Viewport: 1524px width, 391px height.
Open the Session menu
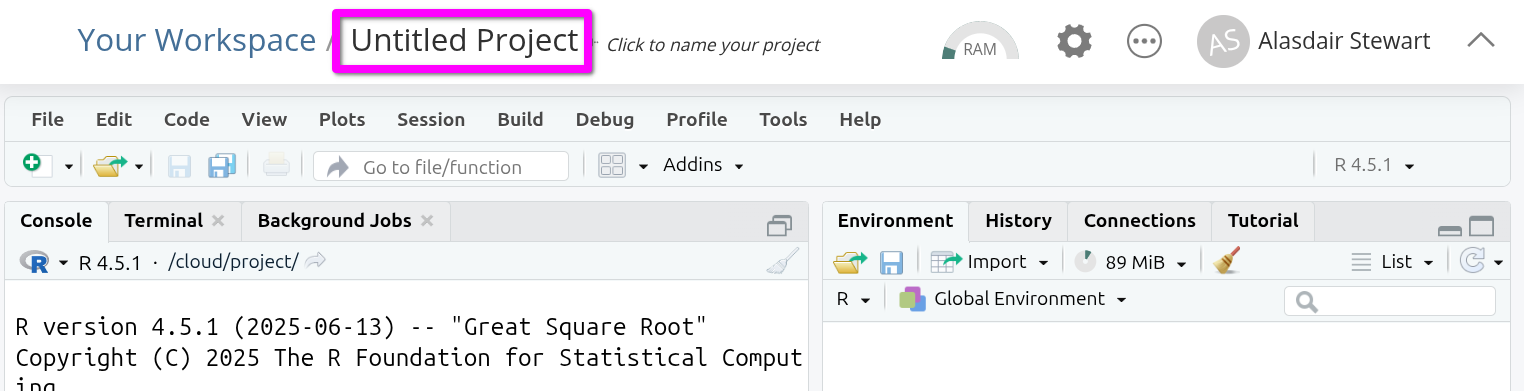click(431, 120)
